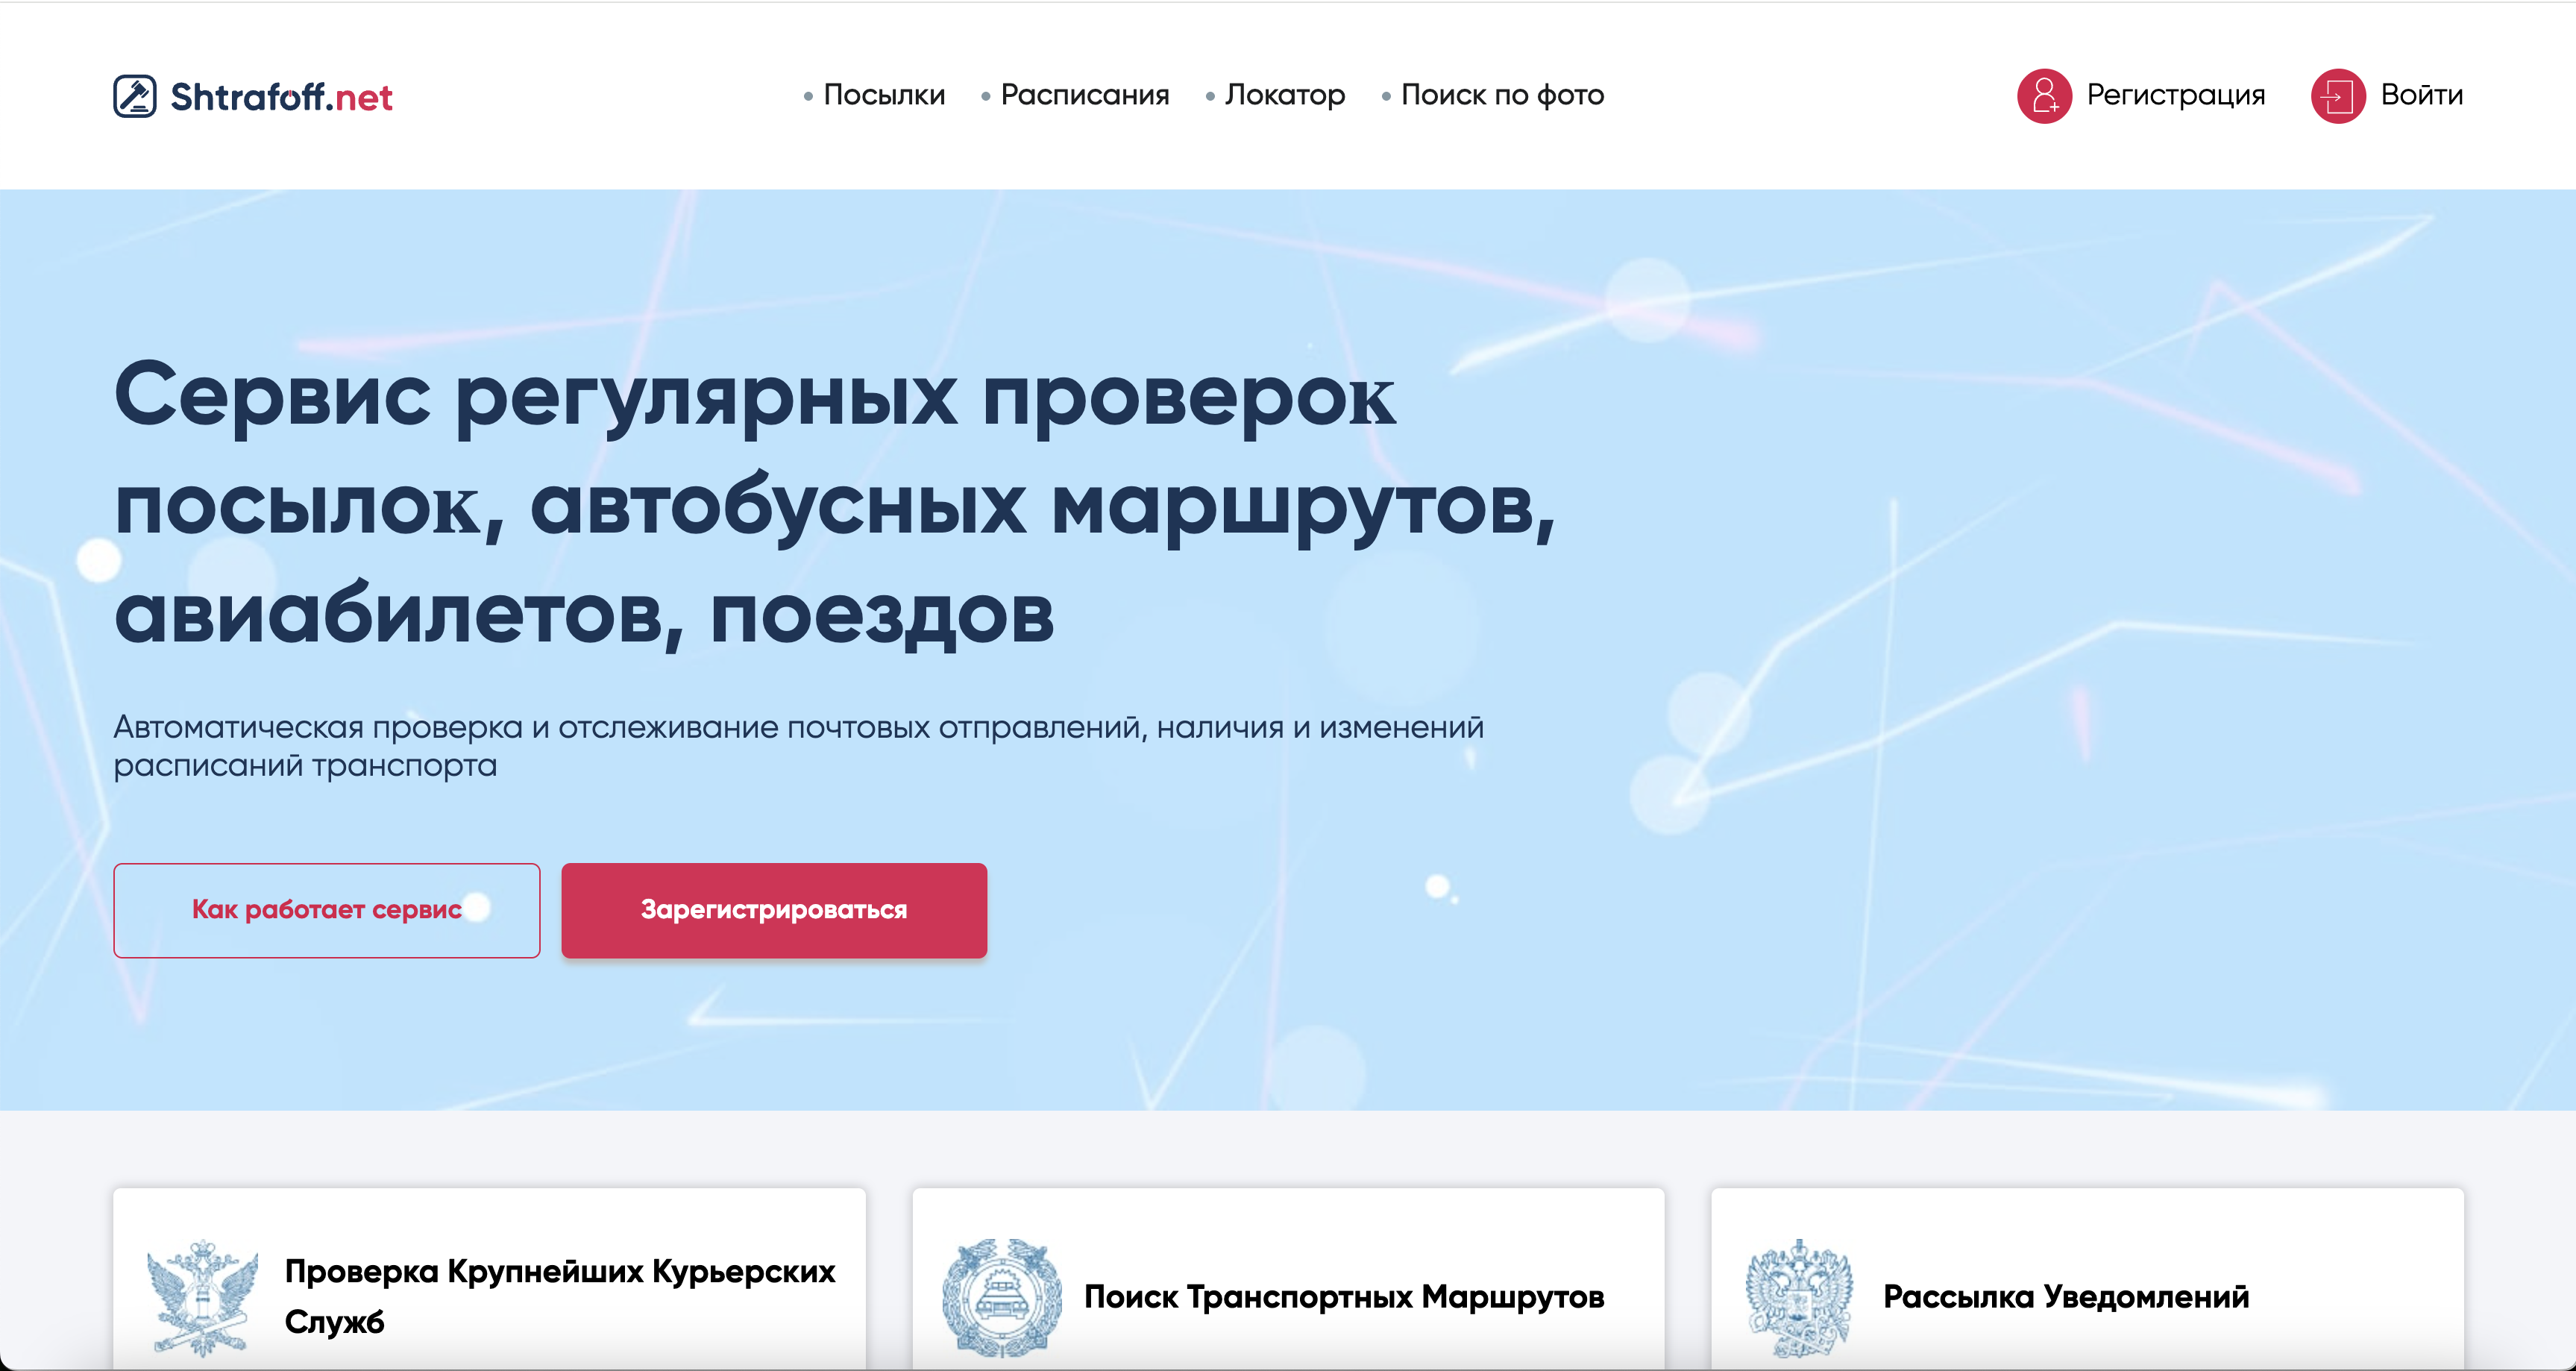Click the red login arrow icon
2576x1371 pixels.
pos(2337,96)
